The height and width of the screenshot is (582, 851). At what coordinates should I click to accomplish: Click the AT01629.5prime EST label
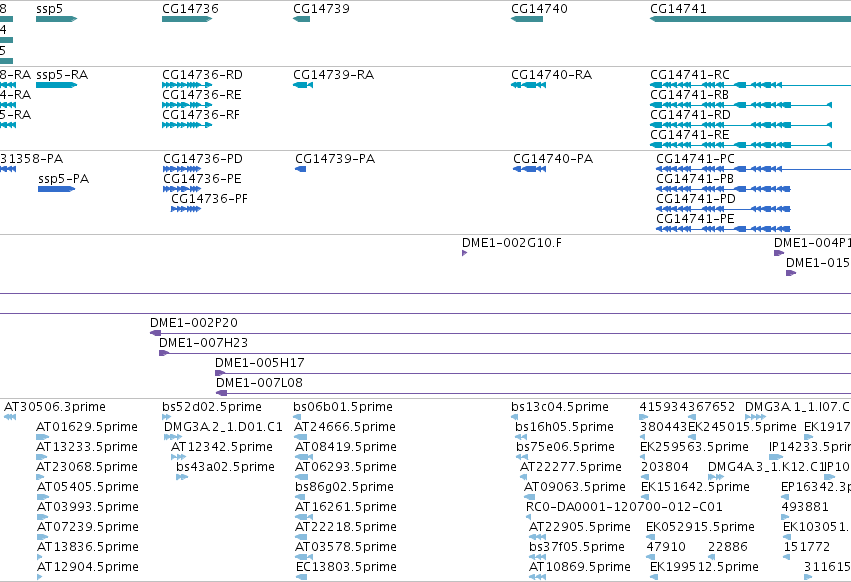87,427
